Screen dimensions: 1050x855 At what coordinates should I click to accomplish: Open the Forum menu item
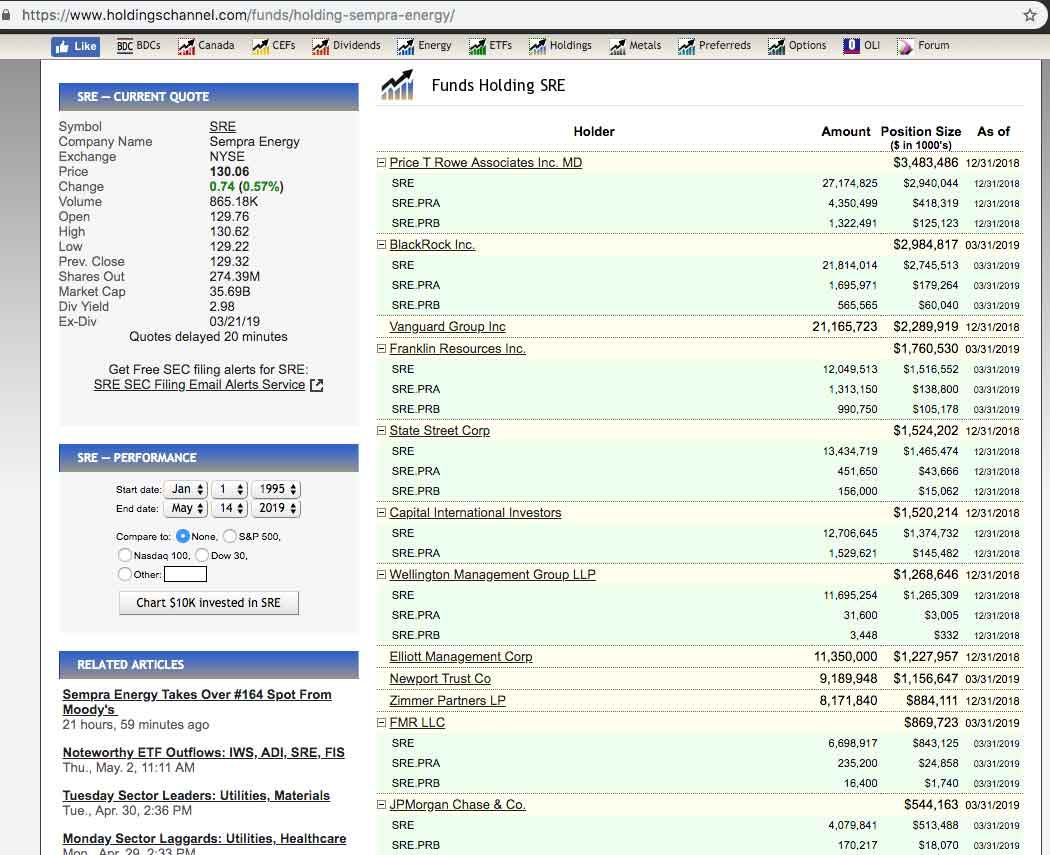[x=933, y=46]
